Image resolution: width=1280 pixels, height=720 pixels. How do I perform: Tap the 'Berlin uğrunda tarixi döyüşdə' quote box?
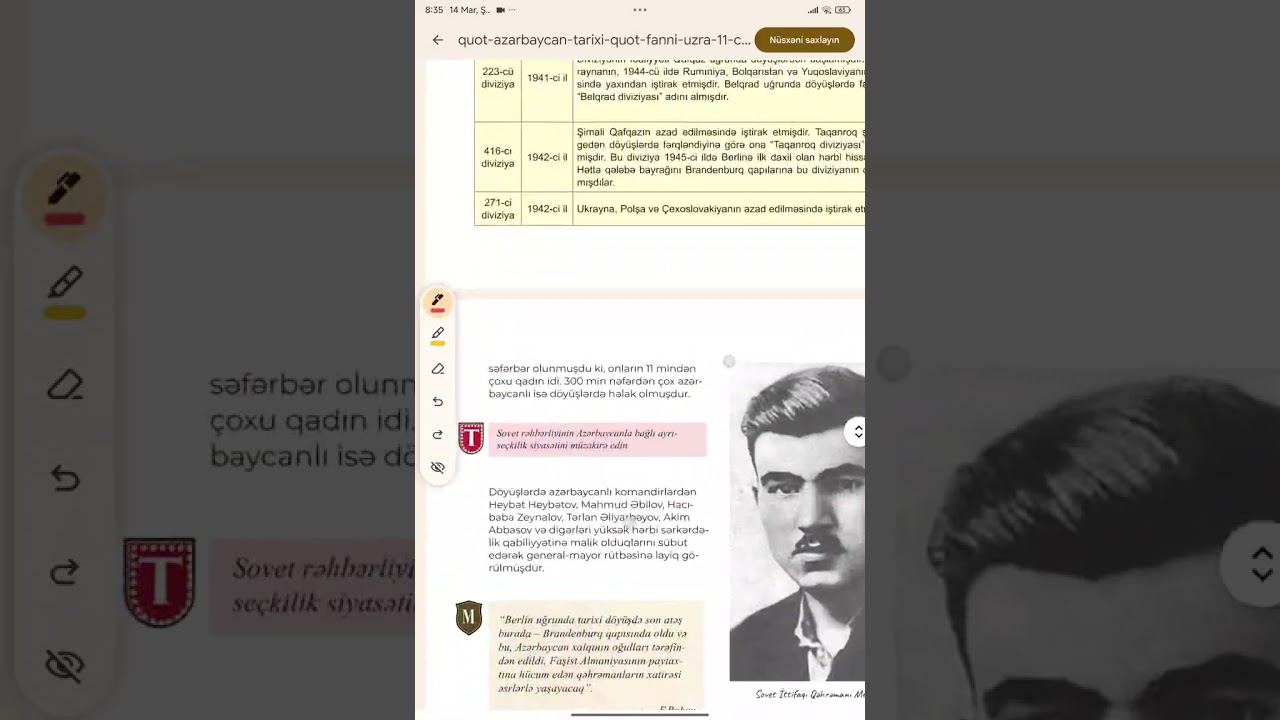point(597,655)
